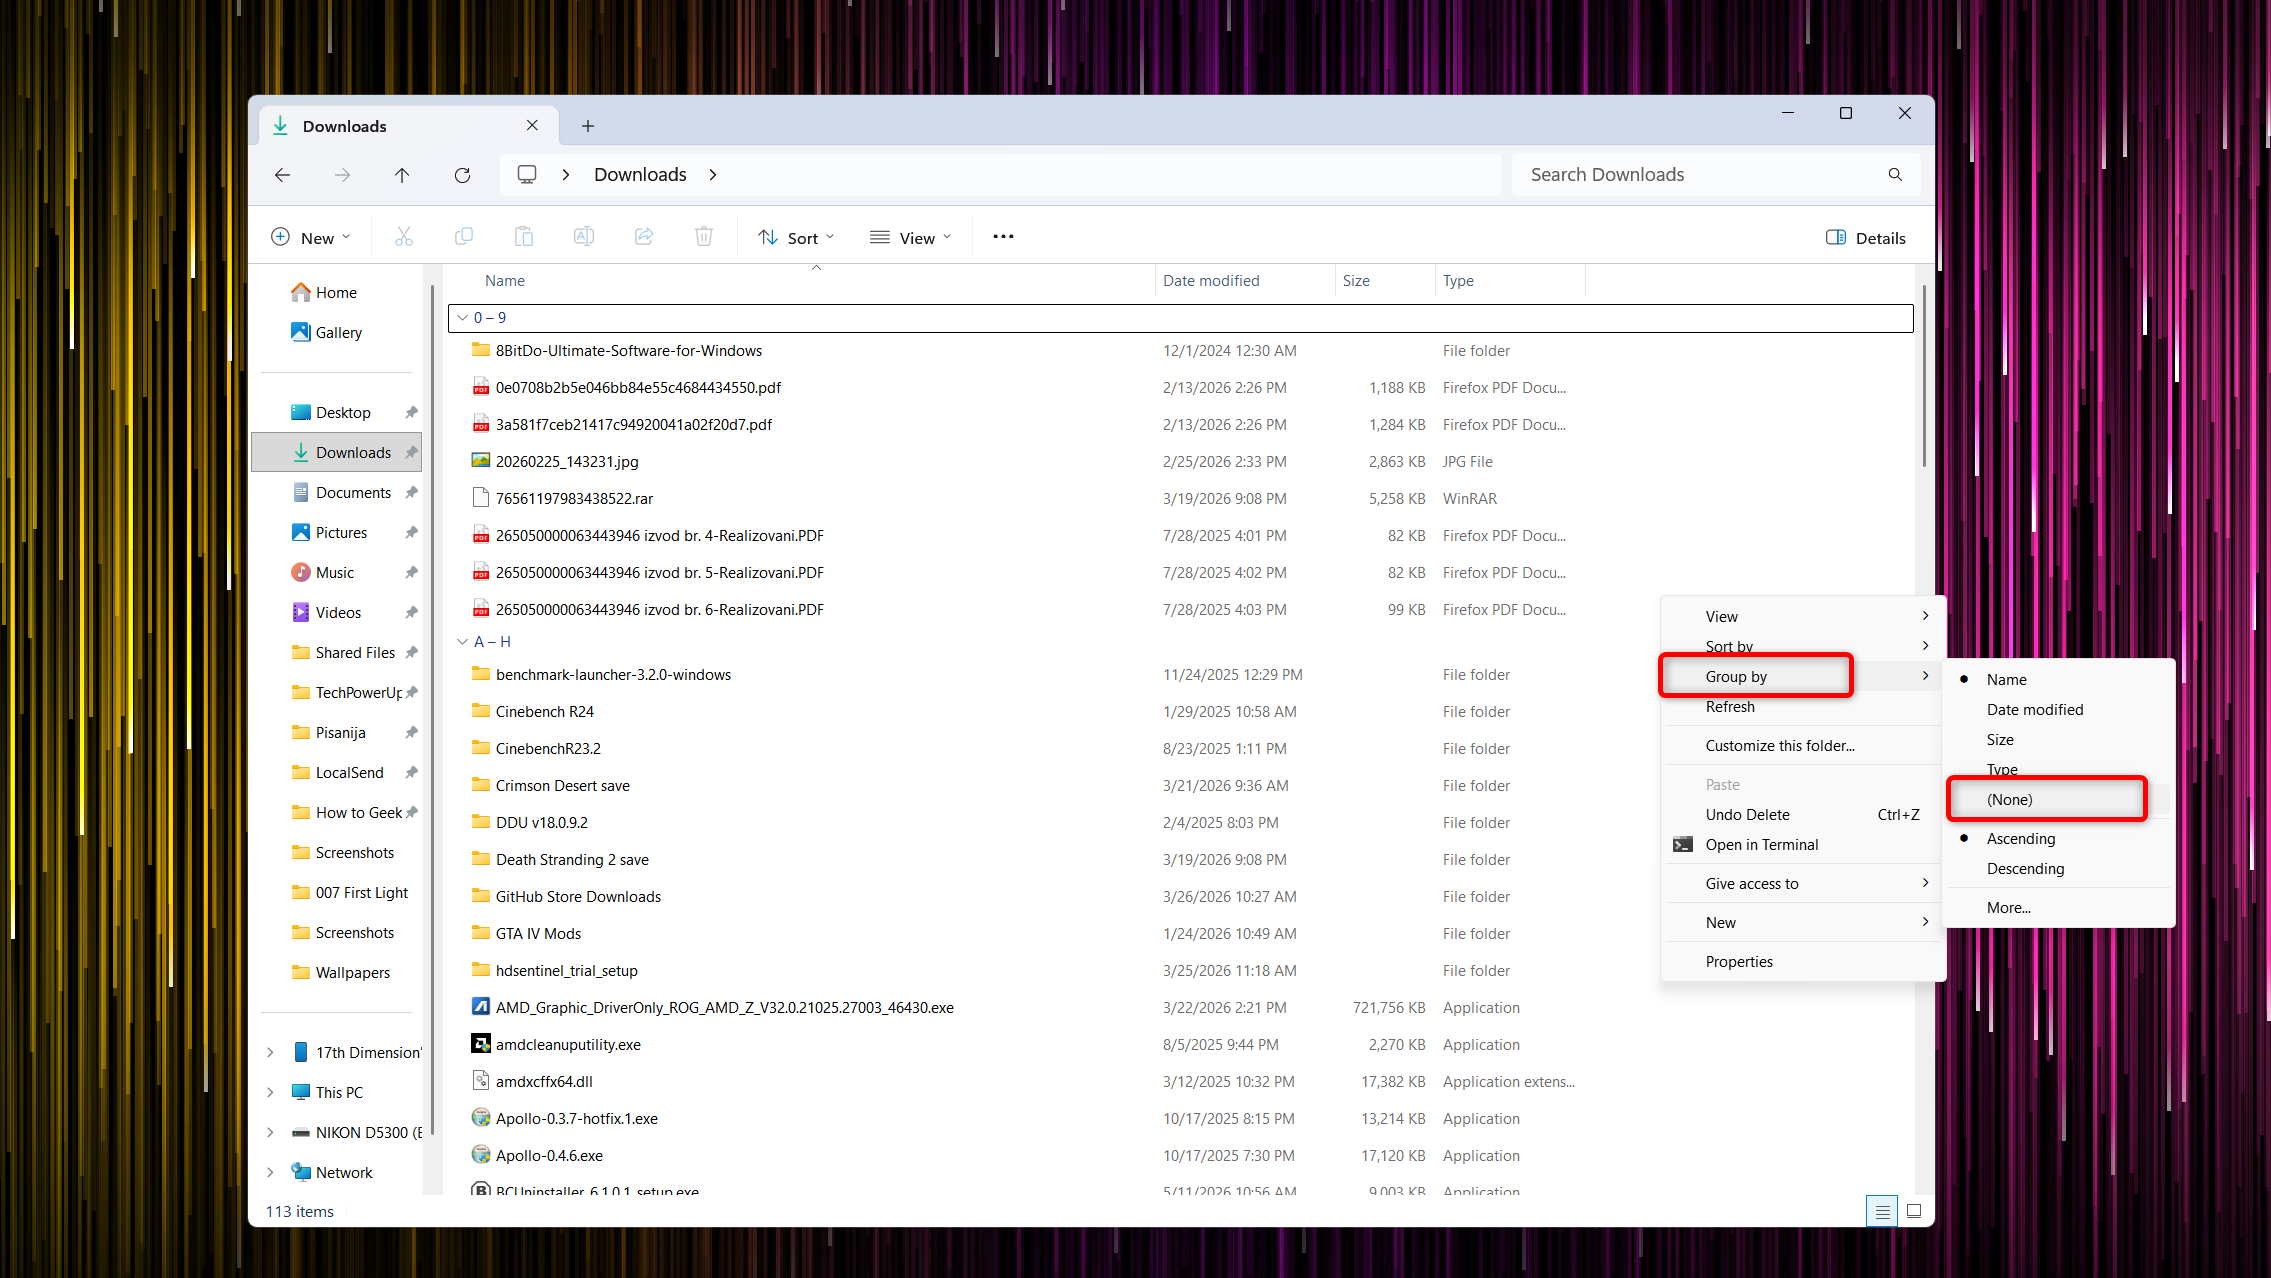Viewport: 2271px width, 1278px height.
Task: Refresh the folder with the reload icon
Action: pos(462,175)
